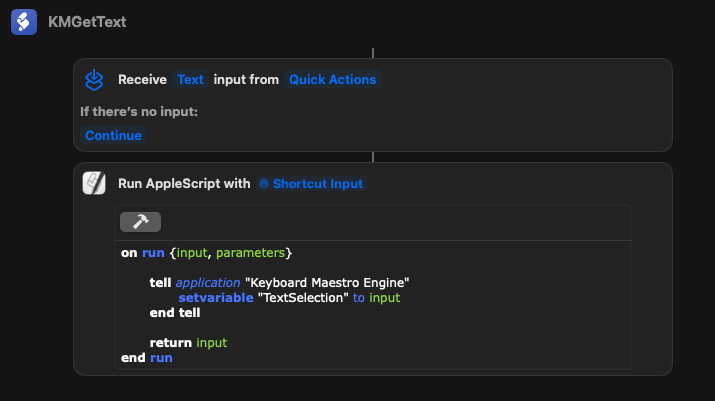Select the Shortcut Input variable token
Screen dimensions: 715x401
click(x=311, y=183)
